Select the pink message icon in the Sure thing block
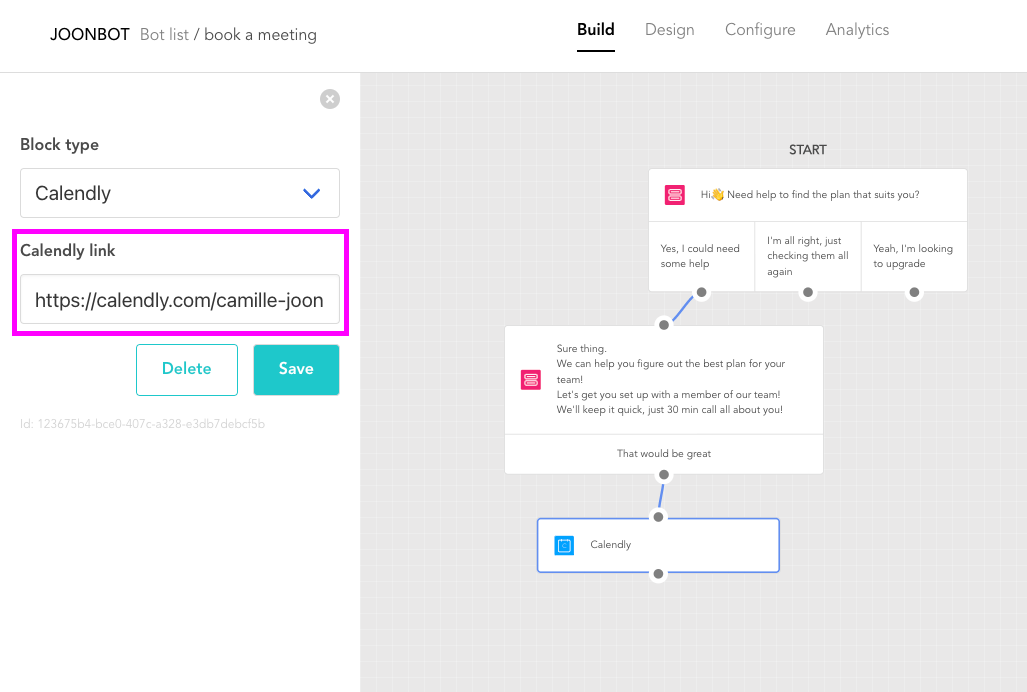The height and width of the screenshot is (692, 1027). tap(531, 380)
